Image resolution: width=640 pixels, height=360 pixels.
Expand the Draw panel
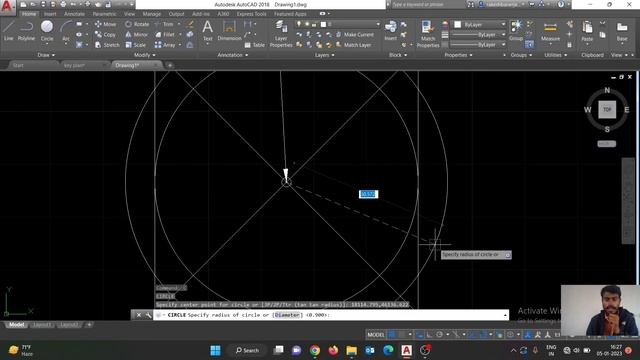point(46,55)
